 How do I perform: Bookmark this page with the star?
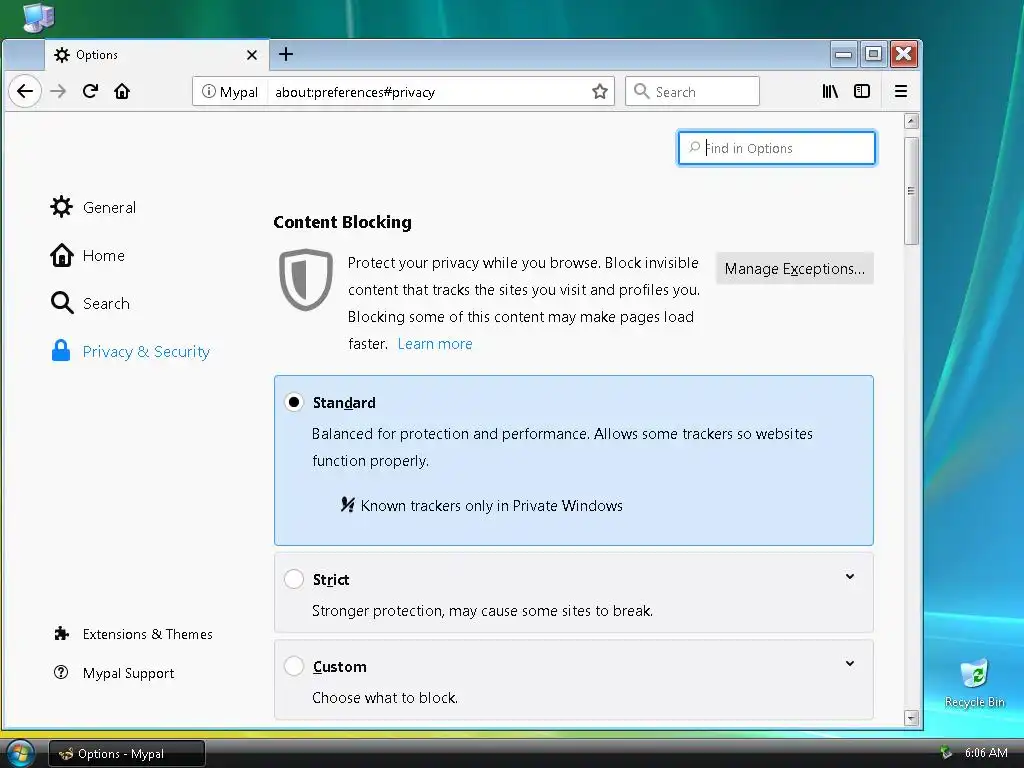coord(600,91)
